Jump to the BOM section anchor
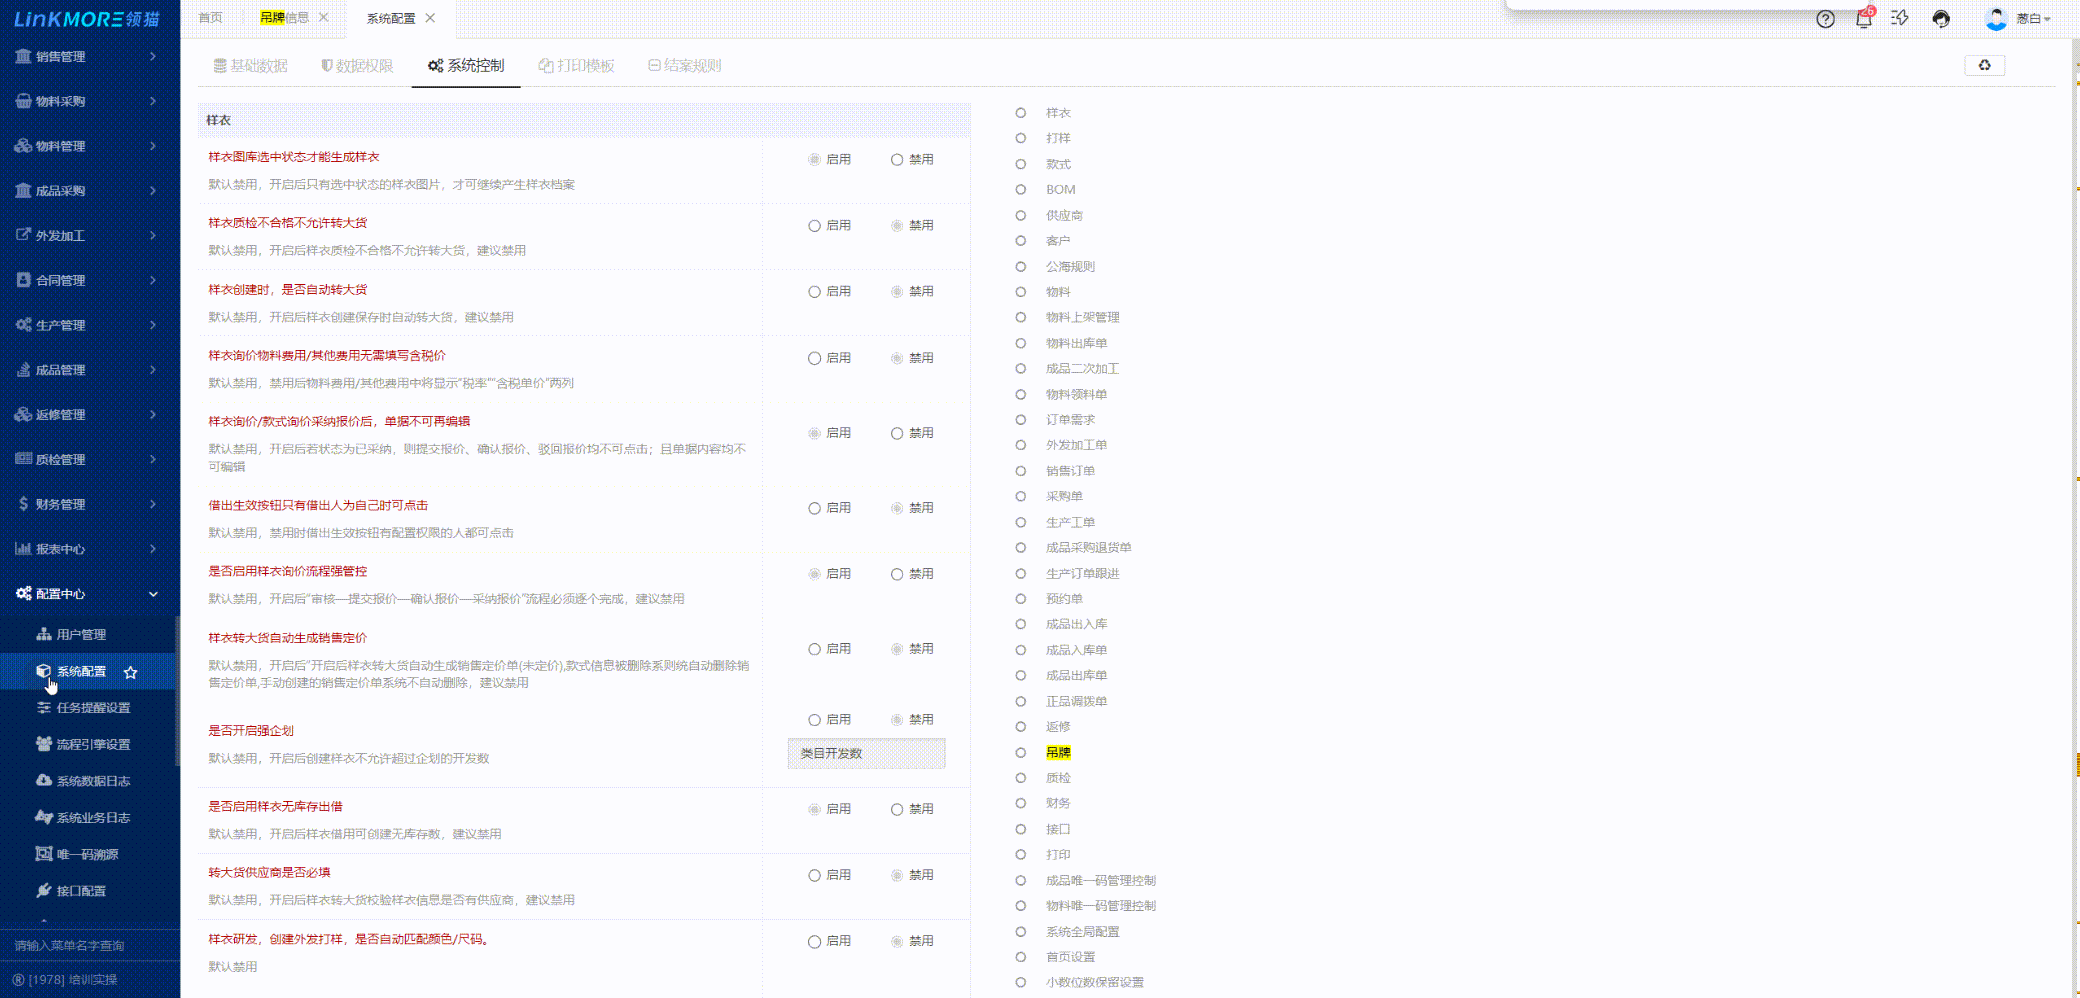The width and height of the screenshot is (2080, 998). (1060, 190)
